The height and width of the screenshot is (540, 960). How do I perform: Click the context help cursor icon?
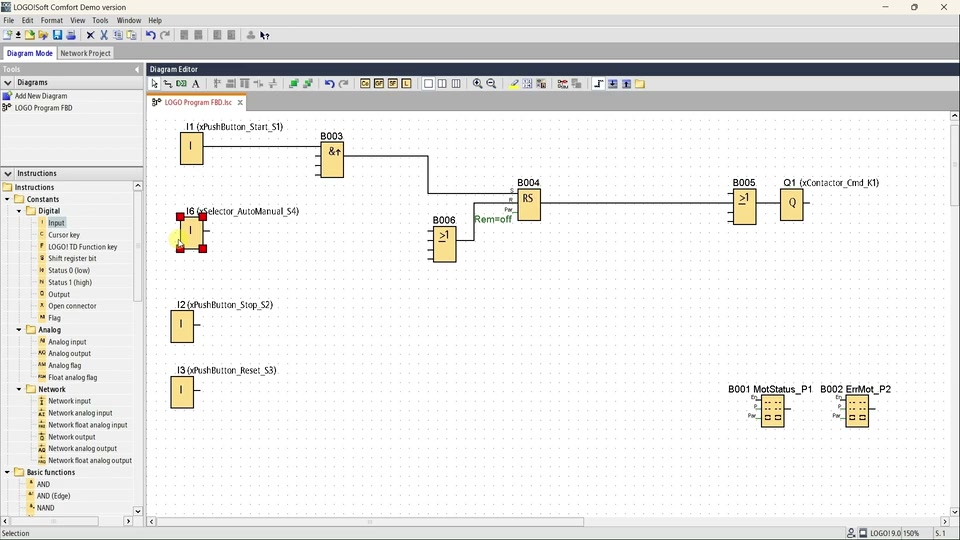265,35
